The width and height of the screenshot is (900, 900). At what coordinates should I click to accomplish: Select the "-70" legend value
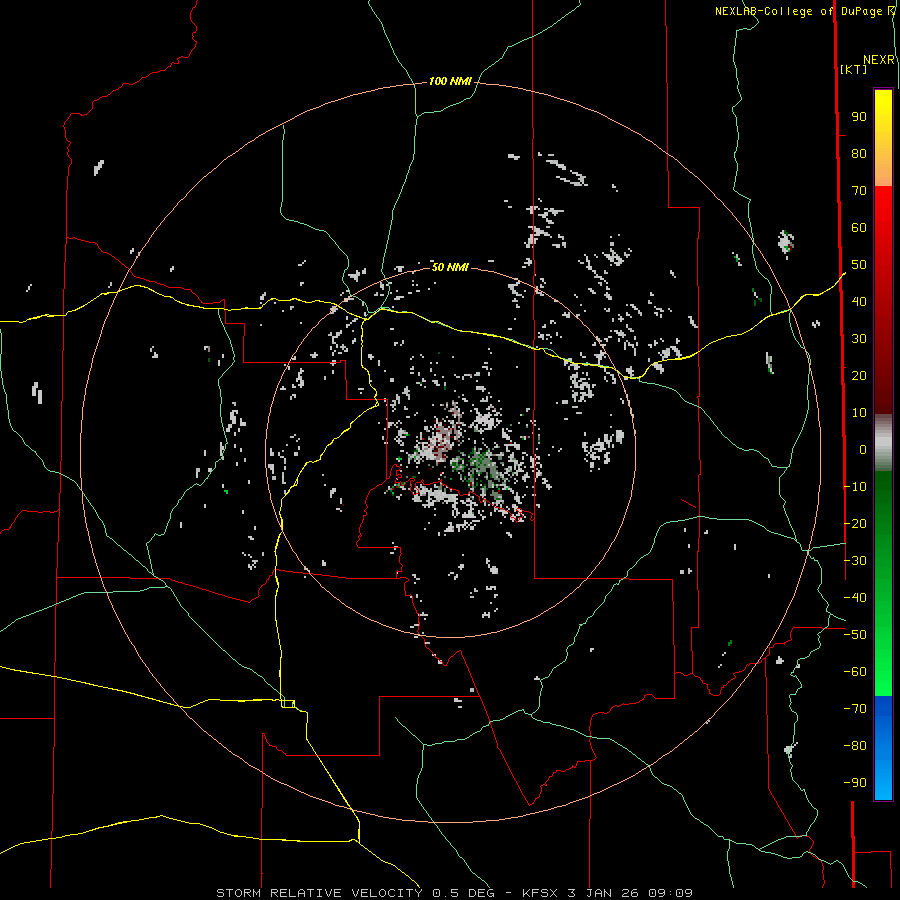point(855,709)
